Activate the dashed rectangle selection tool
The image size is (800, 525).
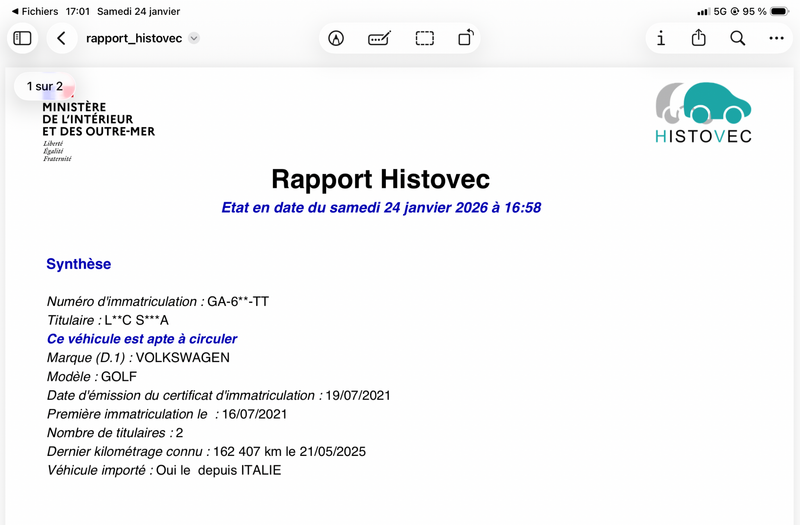[x=425, y=38]
